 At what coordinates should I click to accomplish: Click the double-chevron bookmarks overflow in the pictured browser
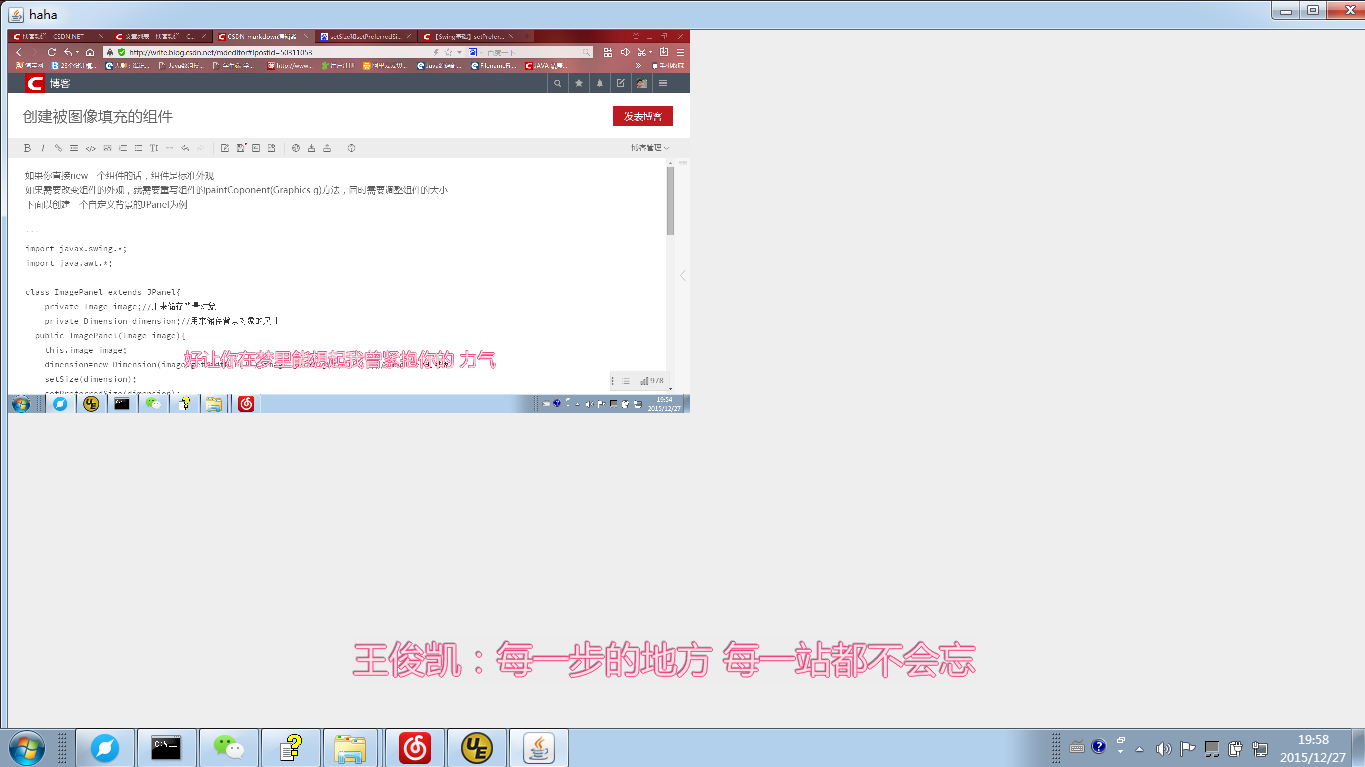(638, 66)
